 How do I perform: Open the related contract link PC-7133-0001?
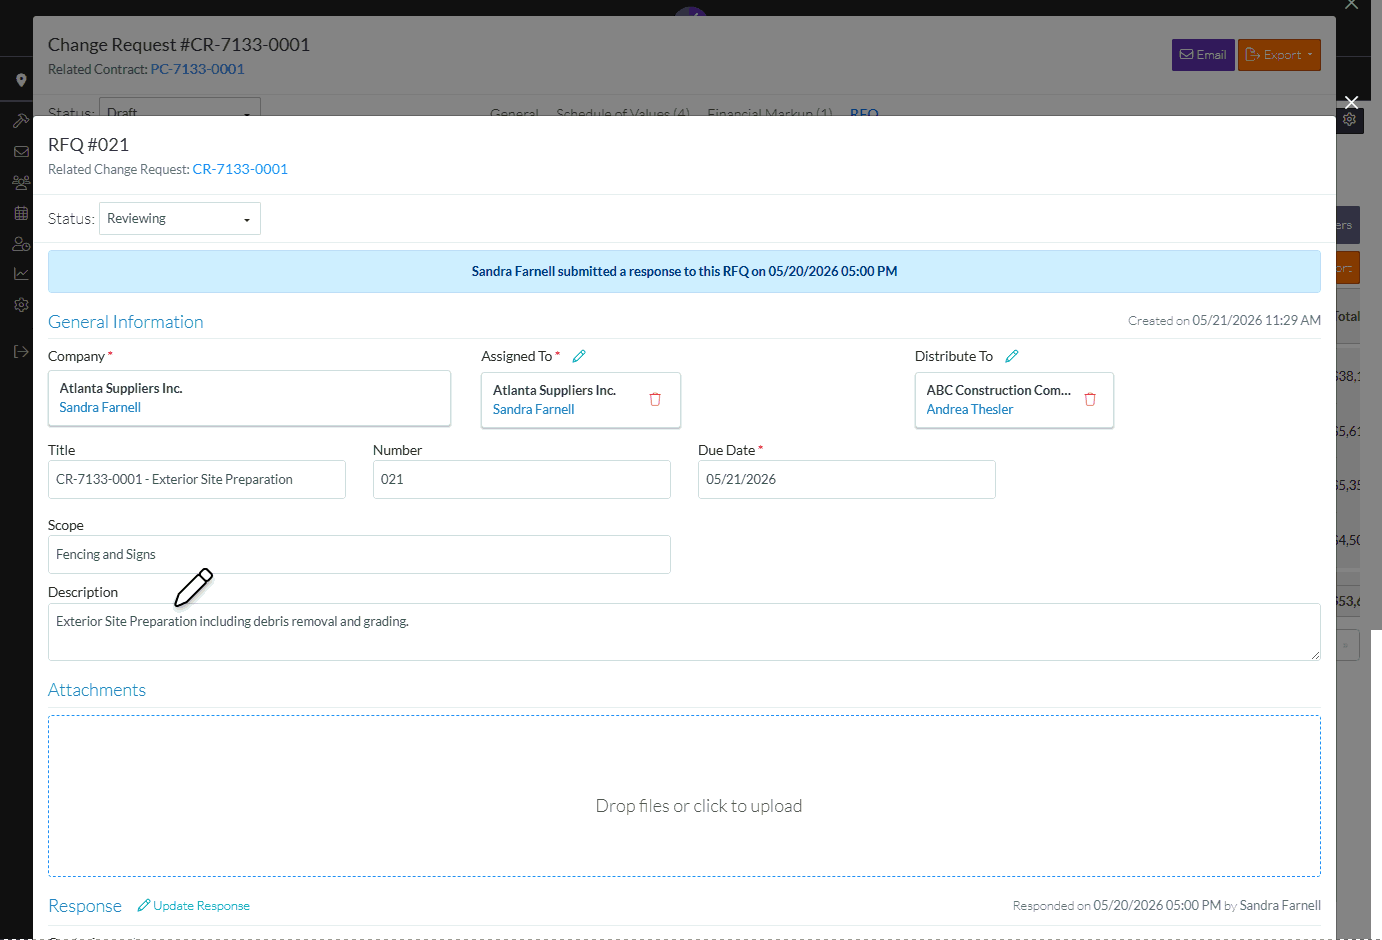(197, 69)
